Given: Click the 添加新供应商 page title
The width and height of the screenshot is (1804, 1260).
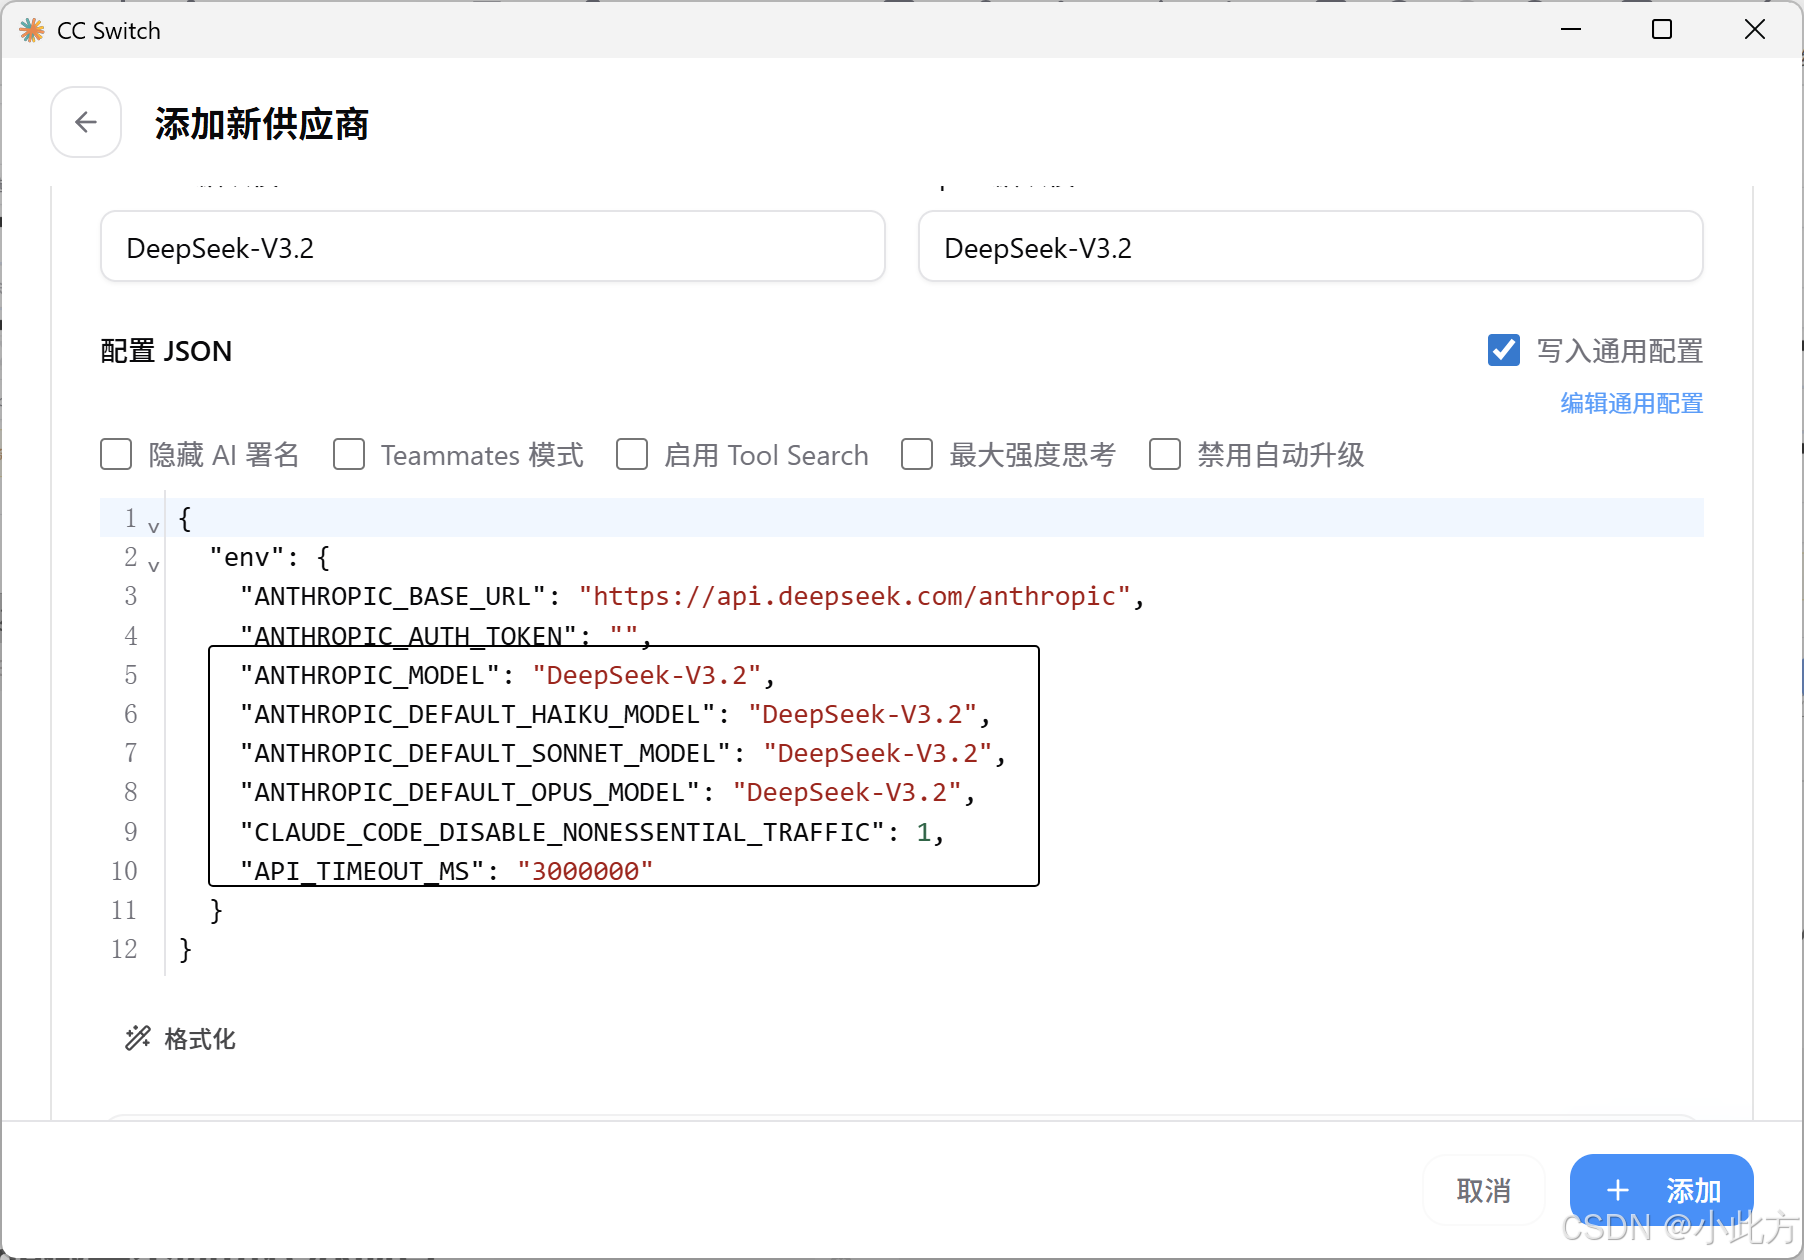Looking at the screenshot, I should (x=262, y=124).
